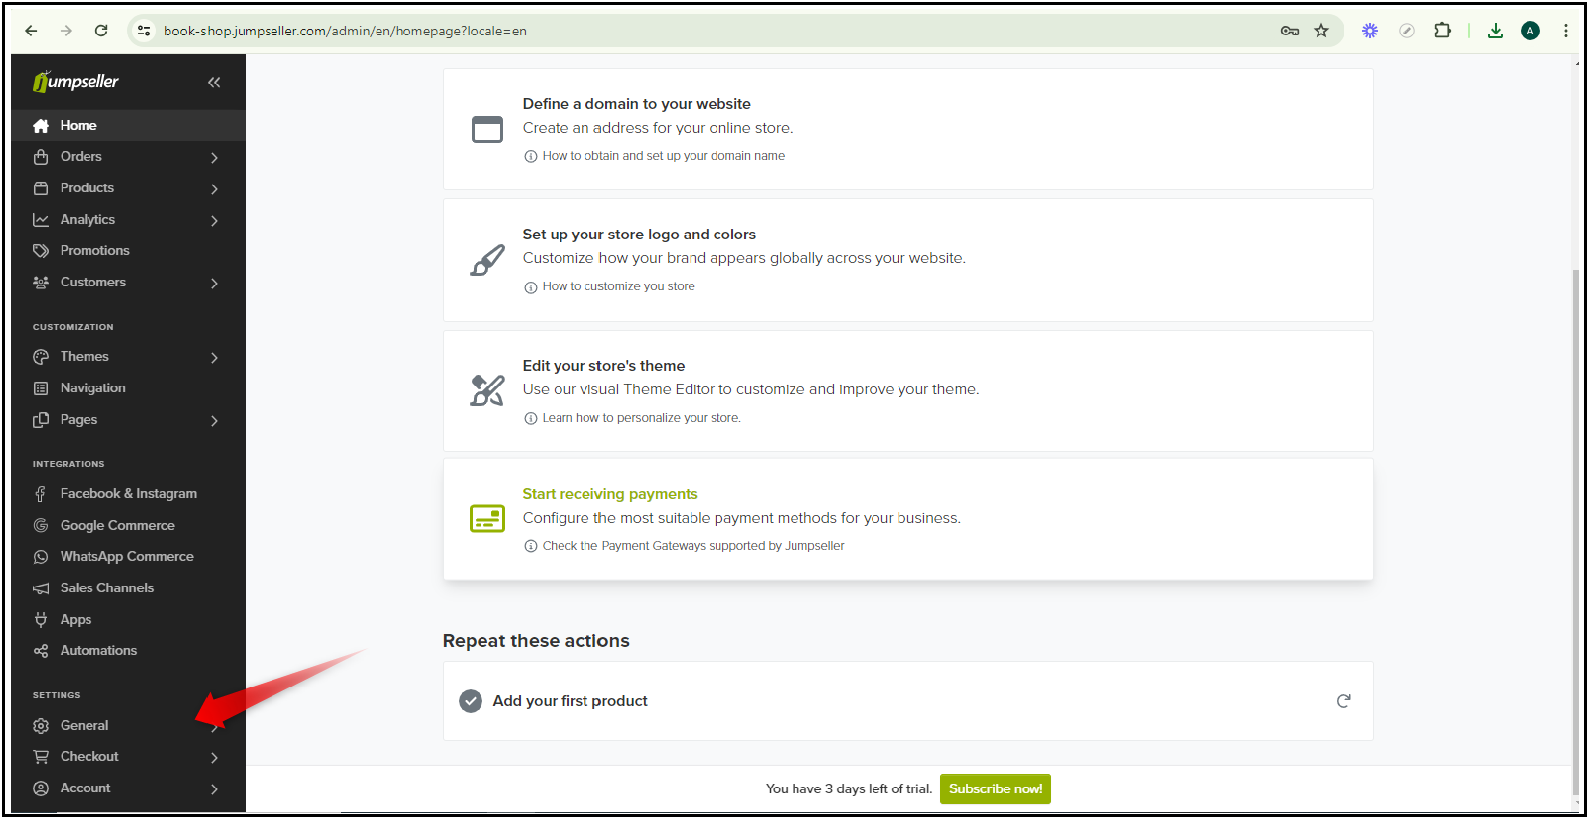Expand the Themes submenu arrow
1589x820 pixels.
click(214, 358)
